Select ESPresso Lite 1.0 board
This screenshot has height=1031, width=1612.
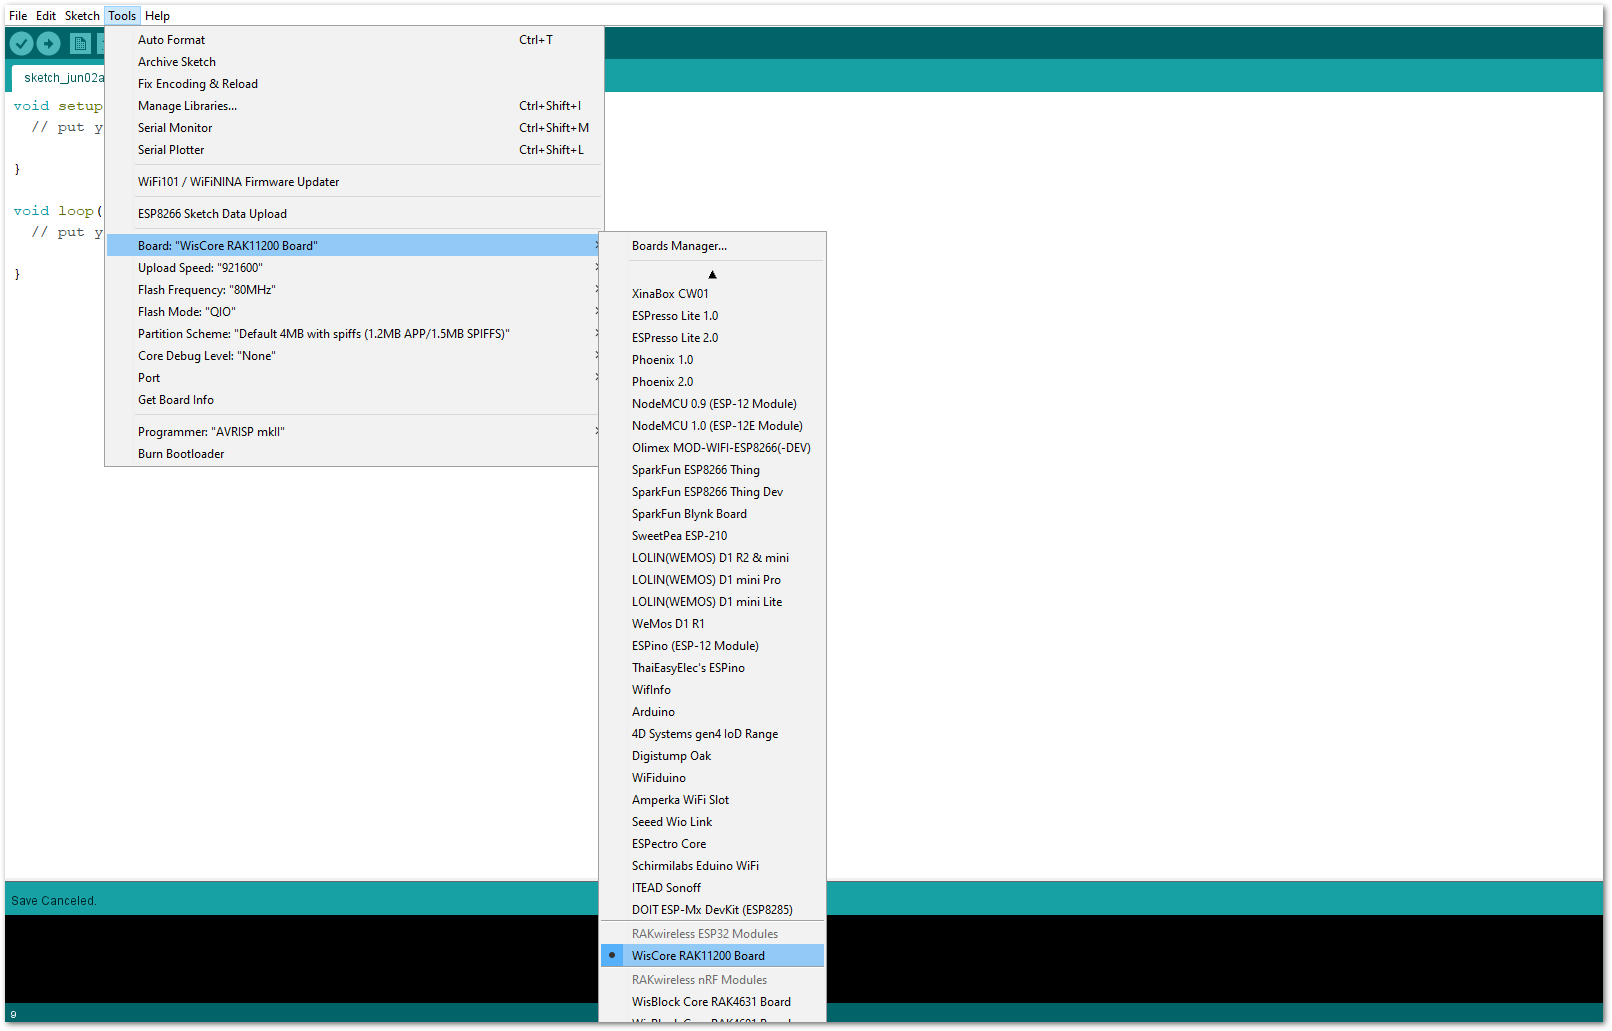click(x=712, y=316)
